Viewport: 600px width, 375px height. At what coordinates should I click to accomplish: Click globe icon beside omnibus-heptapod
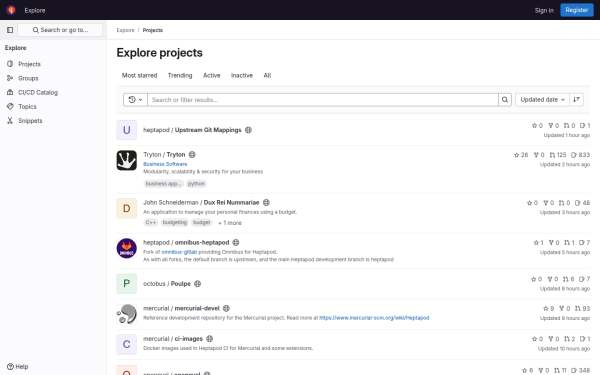(x=236, y=243)
